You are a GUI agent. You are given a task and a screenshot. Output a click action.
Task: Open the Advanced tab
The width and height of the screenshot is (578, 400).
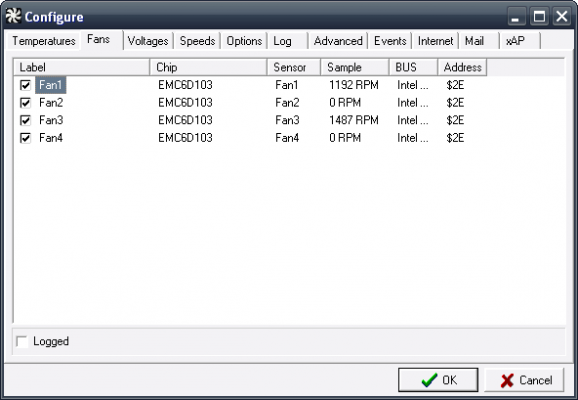pyautogui.click(x=338, y=41)
